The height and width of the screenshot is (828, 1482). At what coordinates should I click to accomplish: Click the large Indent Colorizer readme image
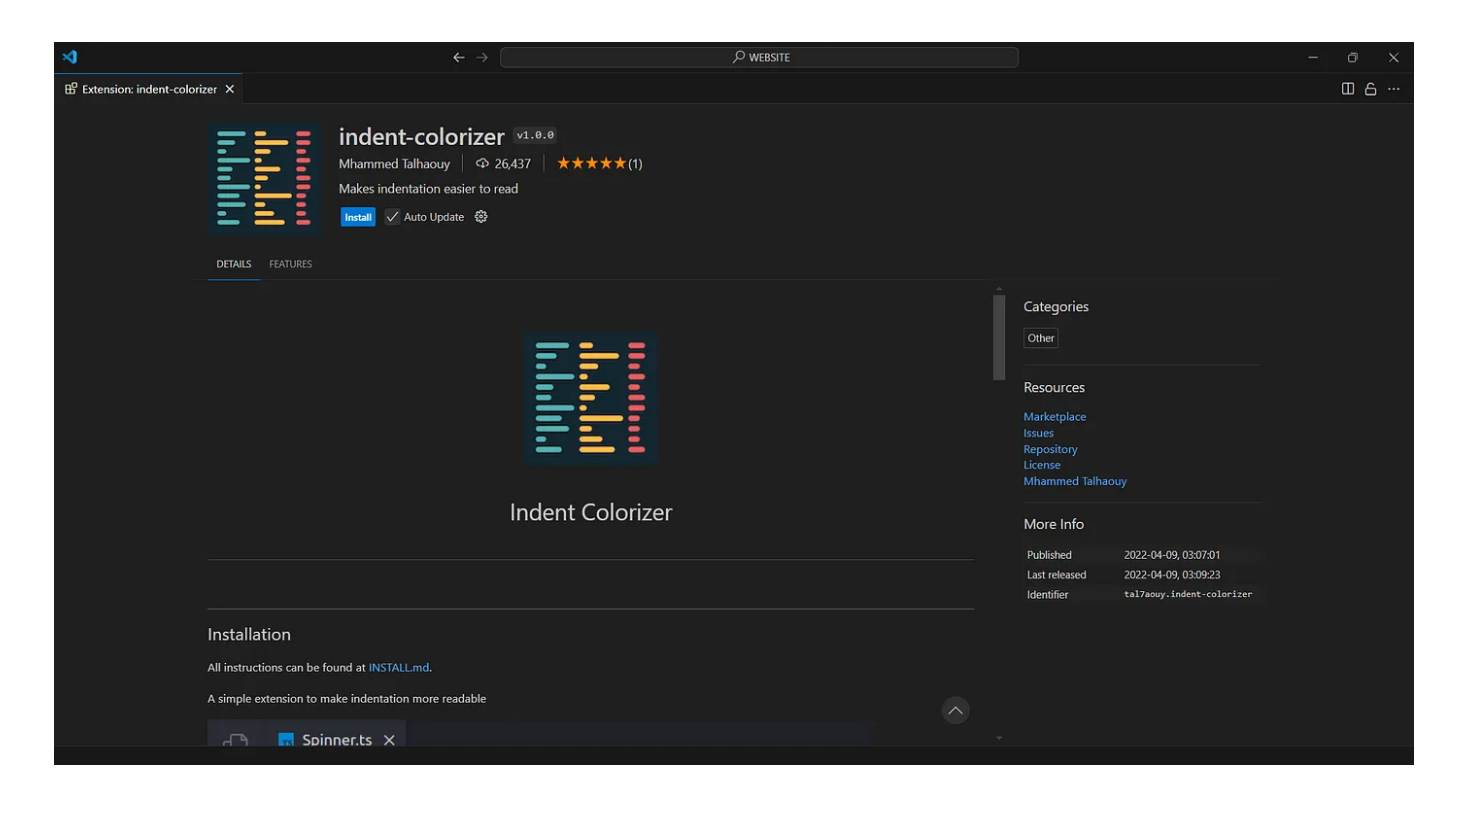(x=591, y=398)
